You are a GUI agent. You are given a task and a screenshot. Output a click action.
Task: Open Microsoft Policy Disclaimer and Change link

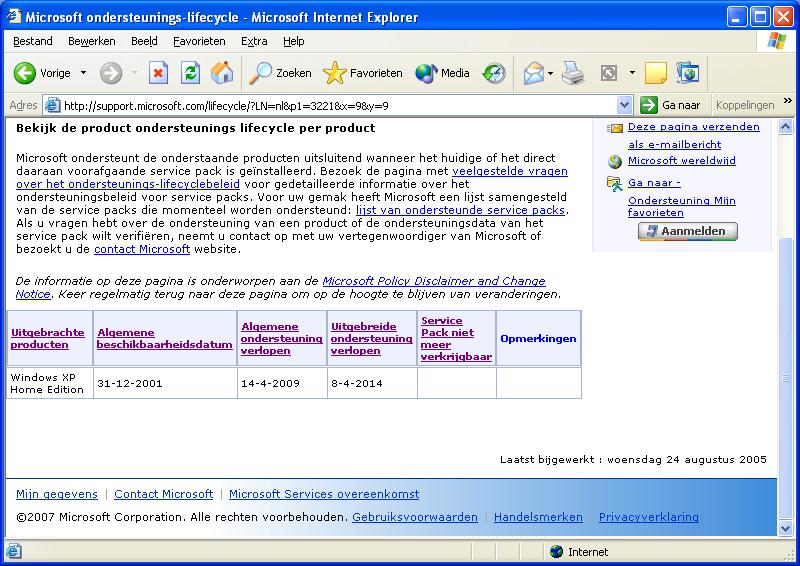[434, 281]
